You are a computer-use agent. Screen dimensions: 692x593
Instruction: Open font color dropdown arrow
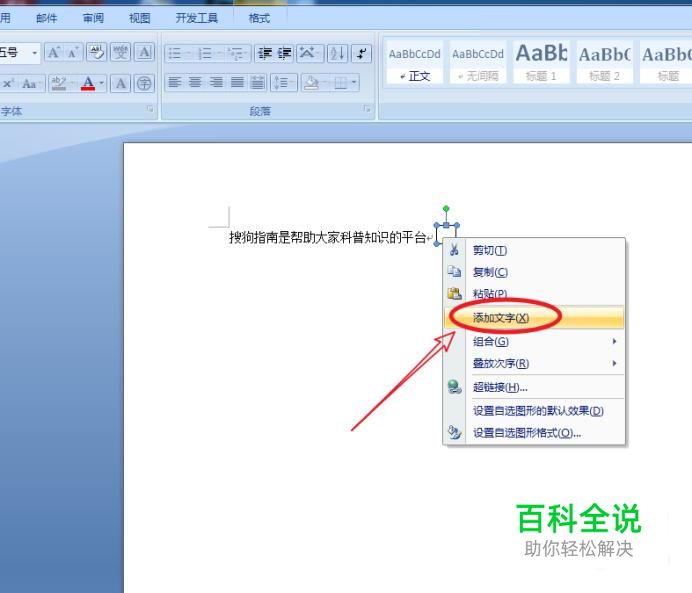click(102, 83)
